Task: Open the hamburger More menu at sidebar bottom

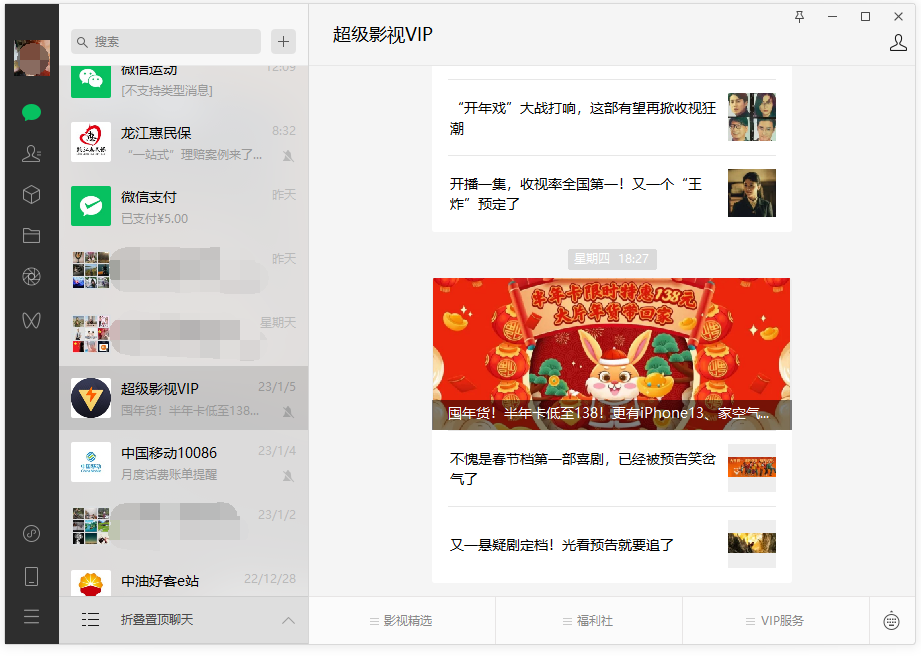Action: (x=31, y=617)
